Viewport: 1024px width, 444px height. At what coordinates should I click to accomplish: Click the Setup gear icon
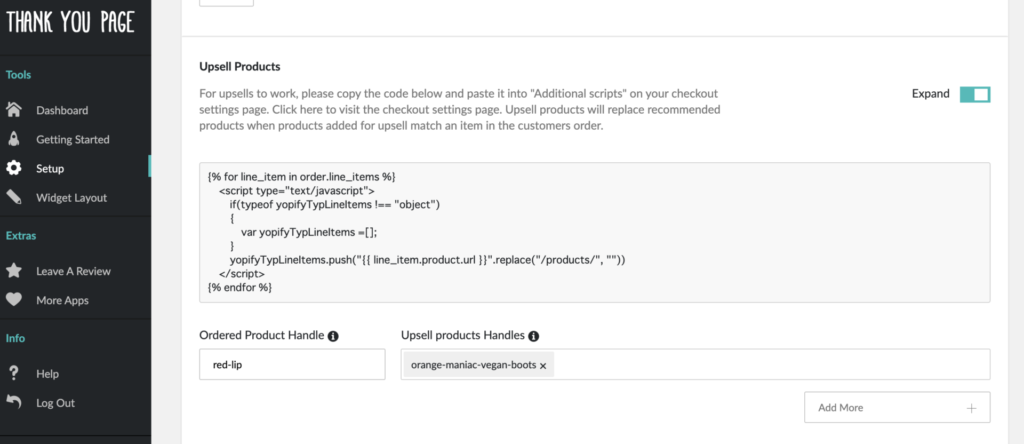[x=14, y=168]
